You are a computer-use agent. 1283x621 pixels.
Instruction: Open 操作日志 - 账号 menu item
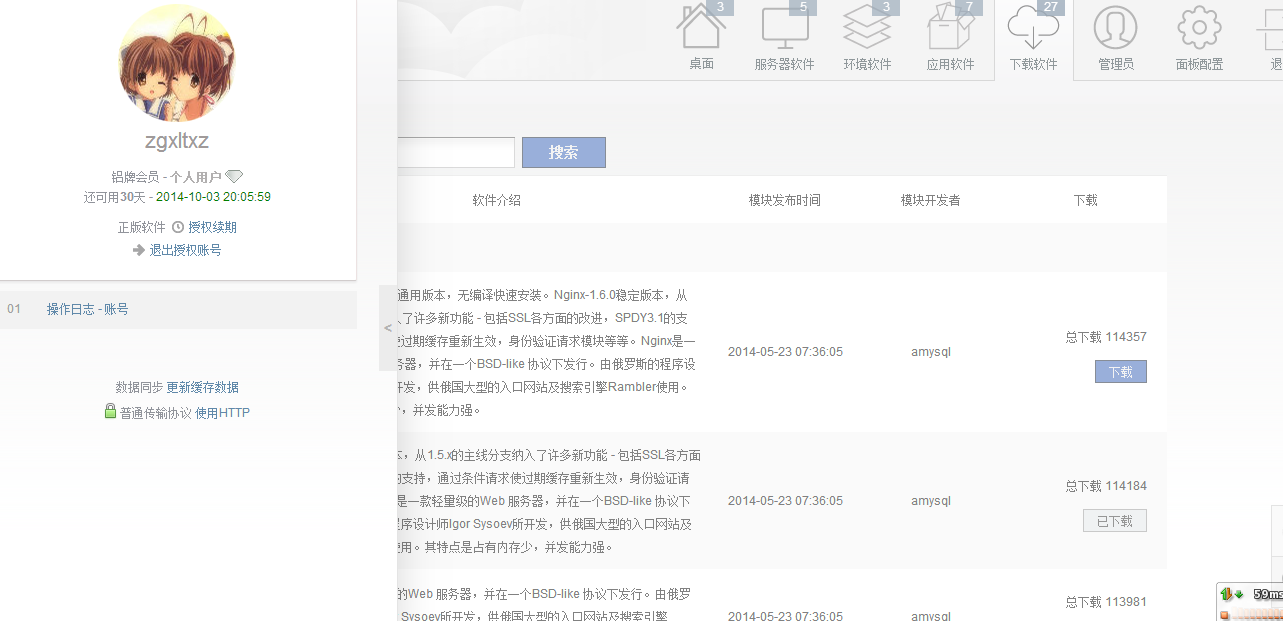pos(87,309)
